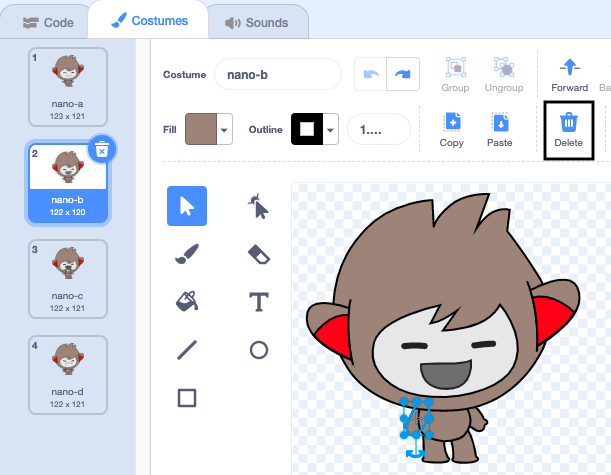Open the Fill color dropdown
The height and width of the screenshot is (475, 611).
pyautogui.click(x=225, y=129)
